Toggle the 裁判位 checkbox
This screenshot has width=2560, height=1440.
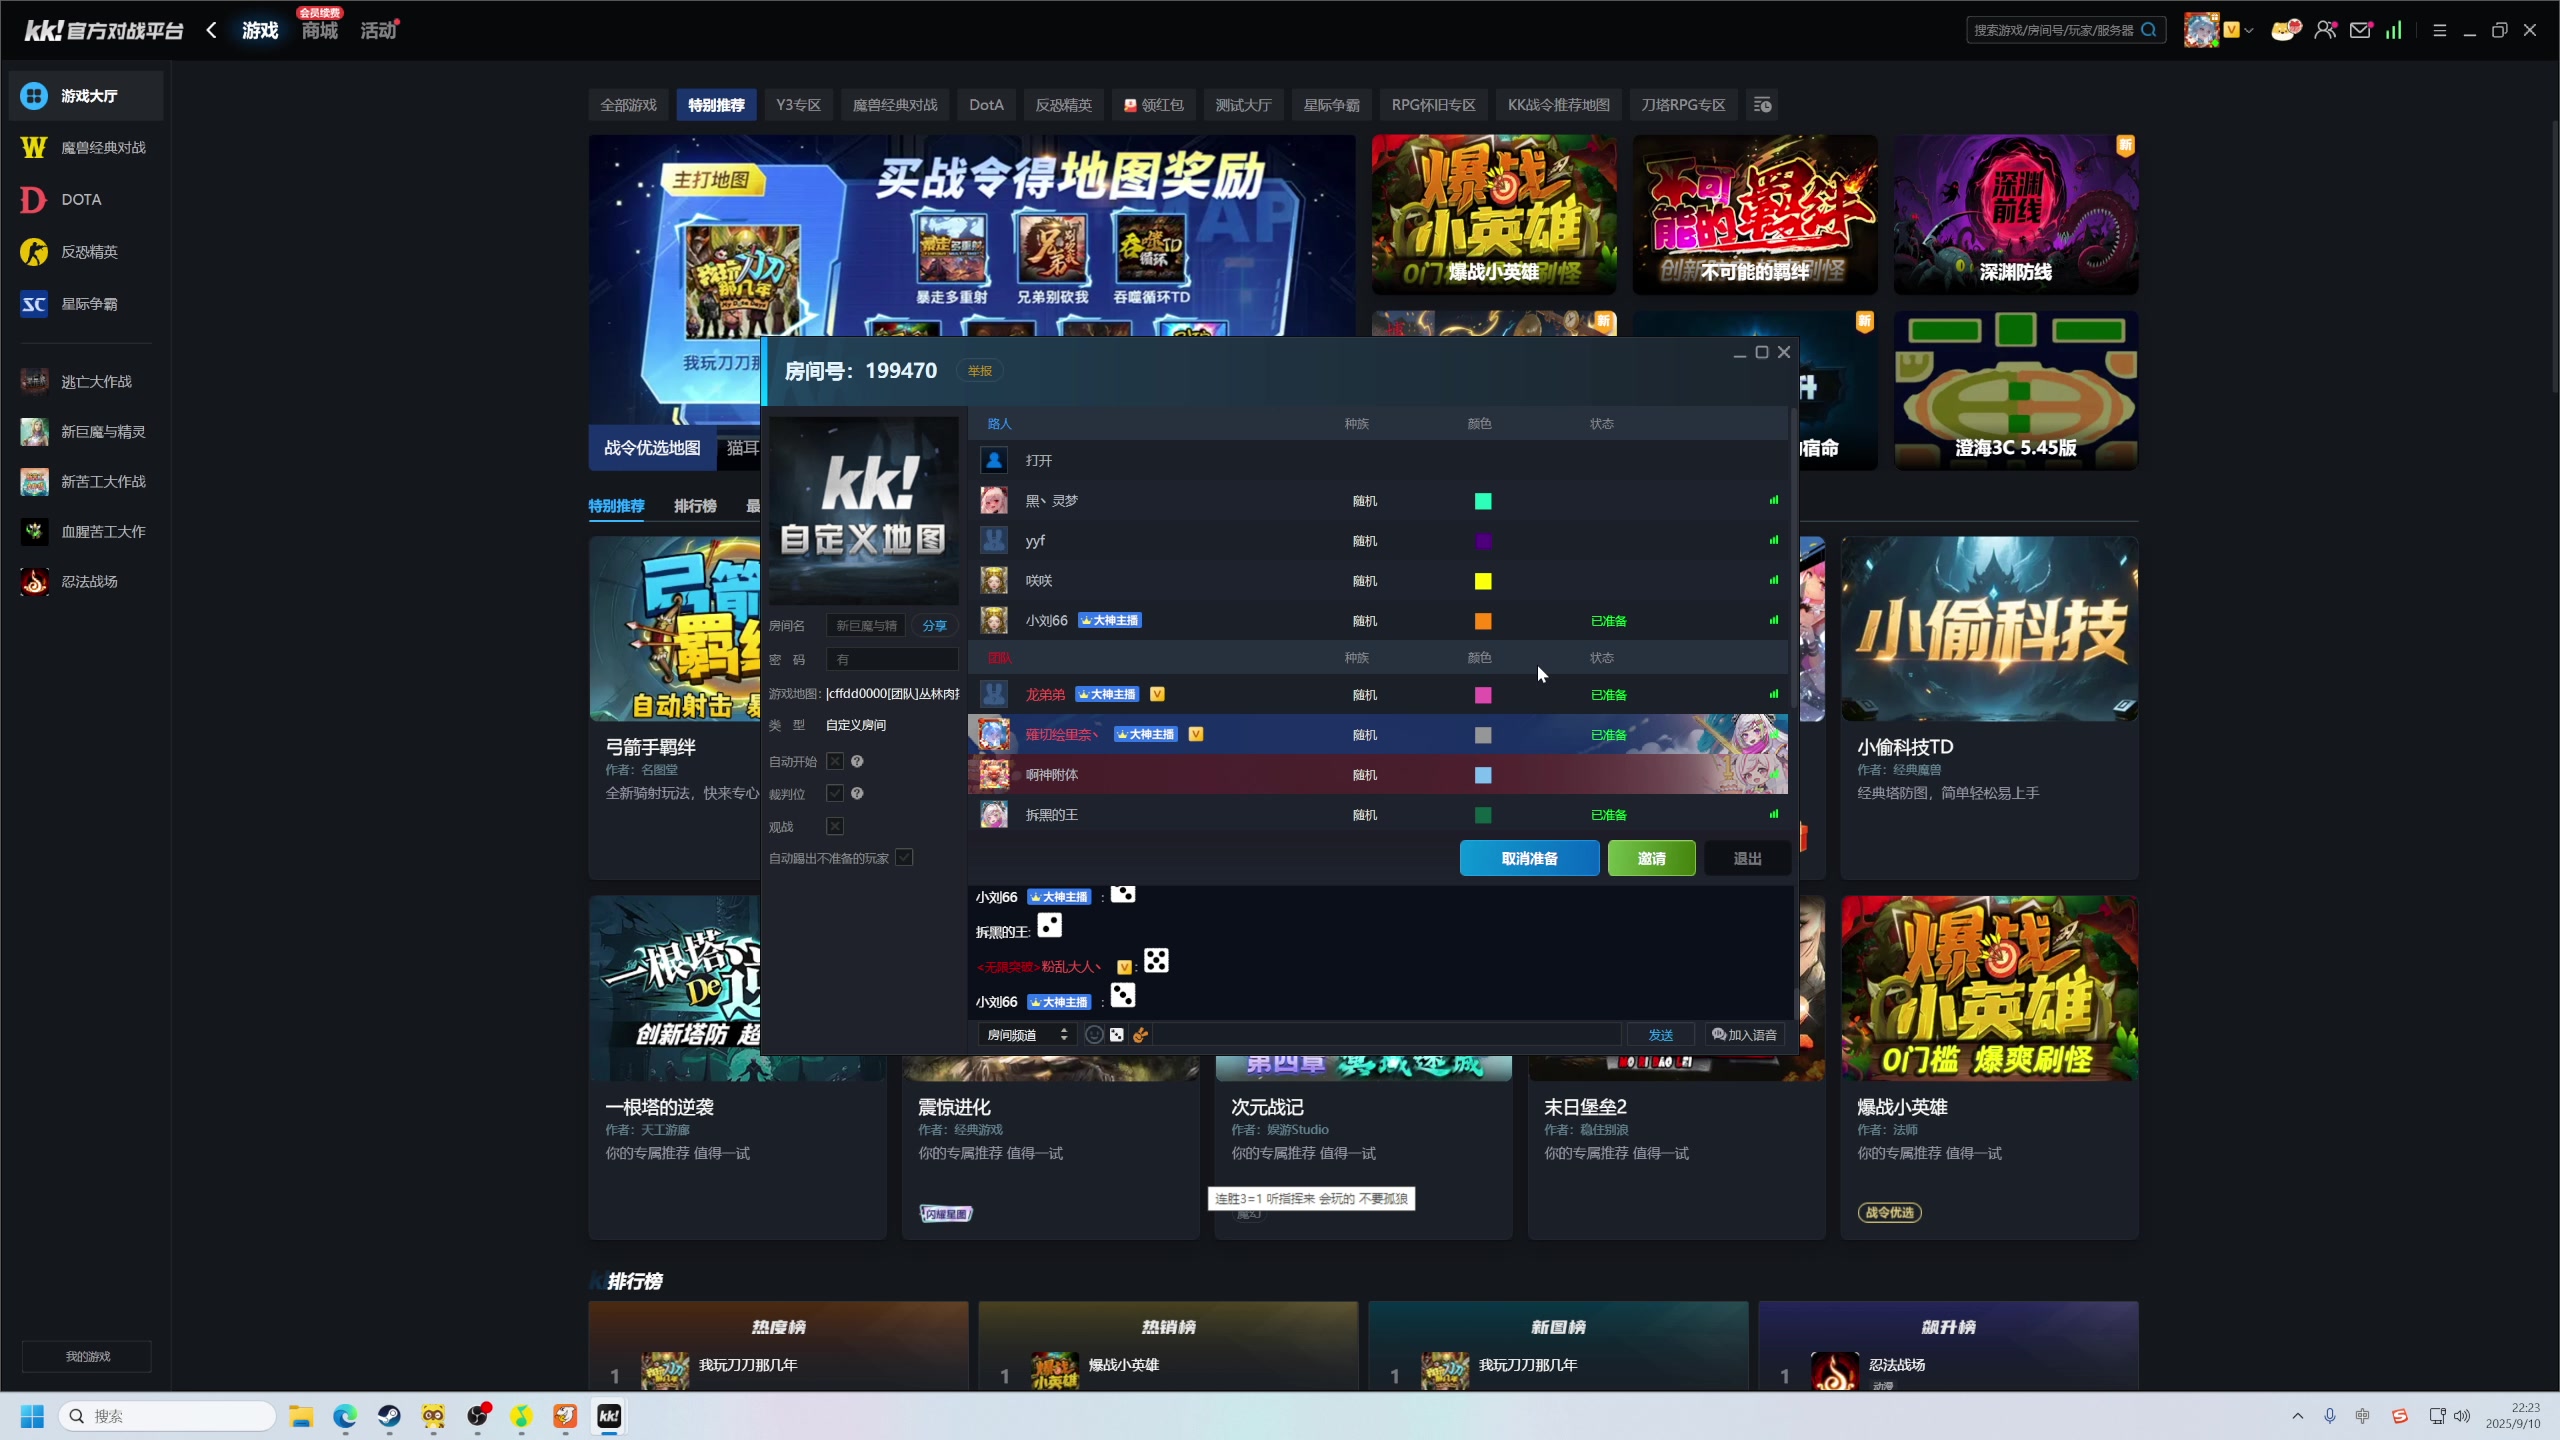tap(835, 794)
